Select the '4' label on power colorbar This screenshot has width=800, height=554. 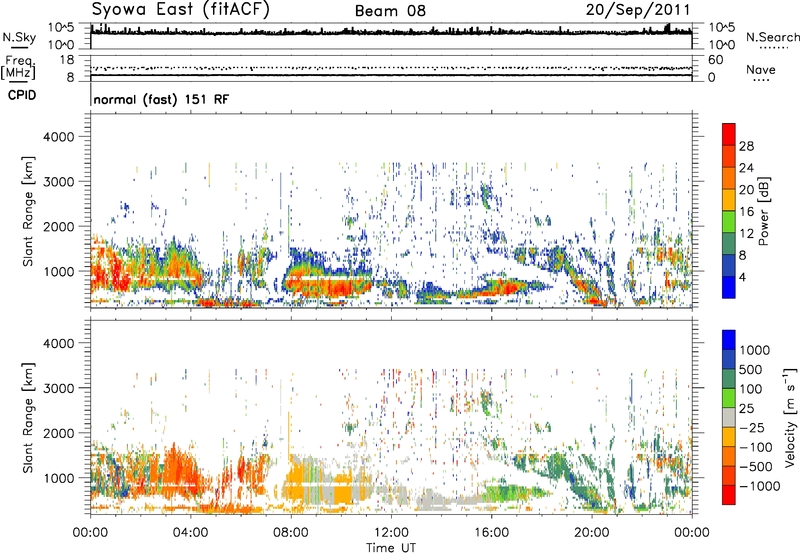coord(742,277)
